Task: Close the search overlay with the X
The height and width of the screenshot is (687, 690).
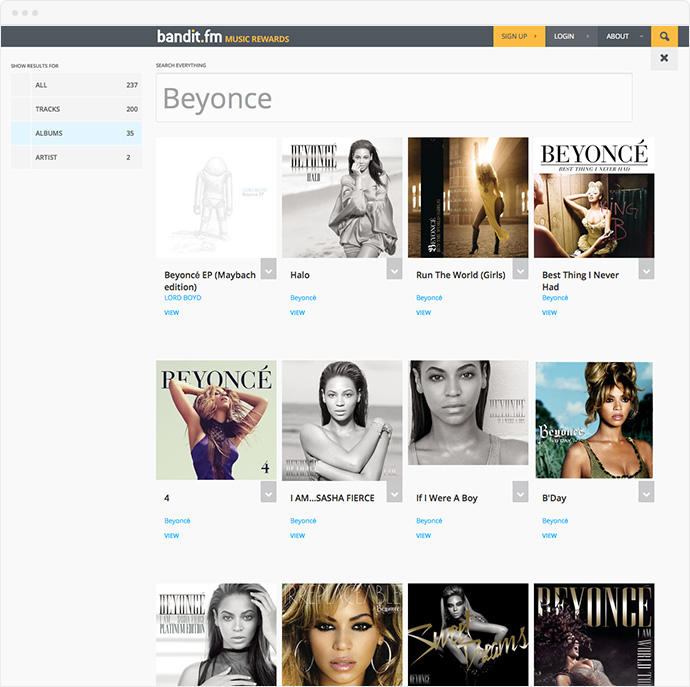Action: tap(664, 58)
